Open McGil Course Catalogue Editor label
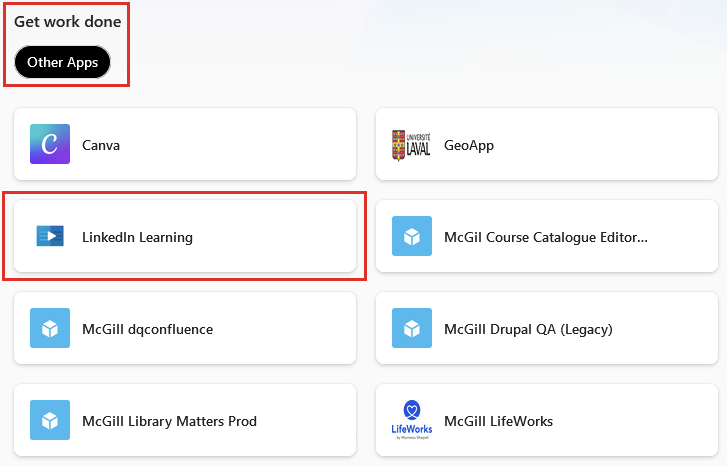727x466 pixels. tap(546, 237)
